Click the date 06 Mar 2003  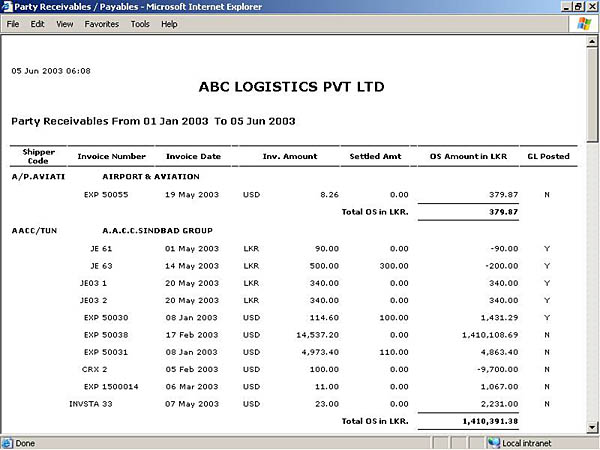[192, 386]
